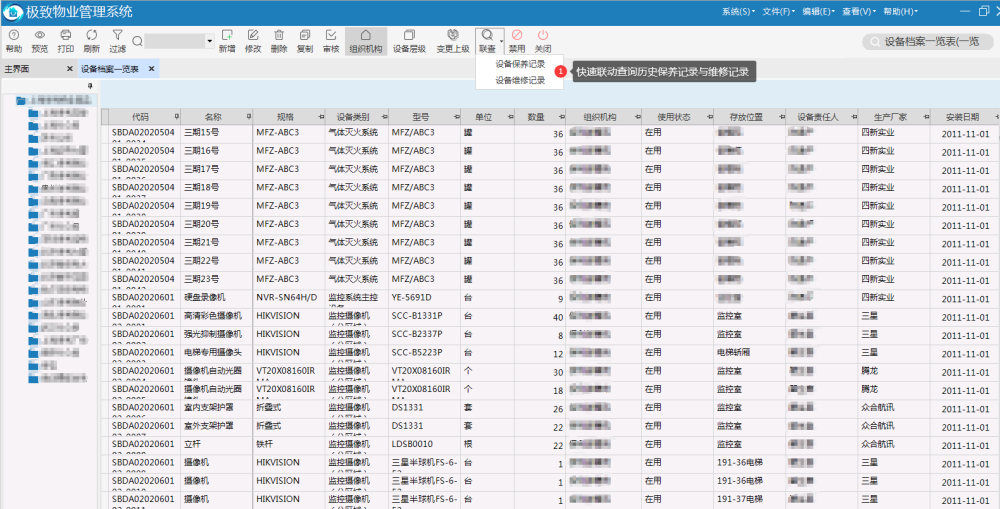
Task: Click the 规格 column header pin icon
Action: click(x=320, y=117)
